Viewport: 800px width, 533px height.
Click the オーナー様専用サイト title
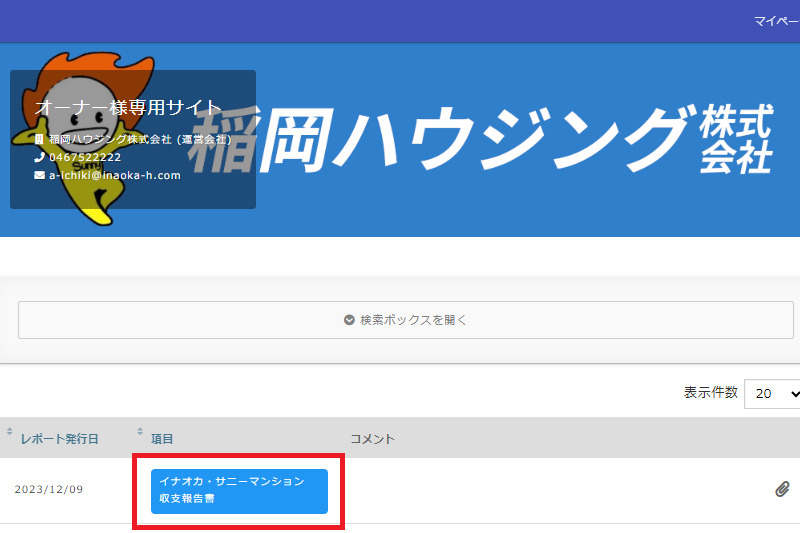pyautogui.click(x=128, y=107)
